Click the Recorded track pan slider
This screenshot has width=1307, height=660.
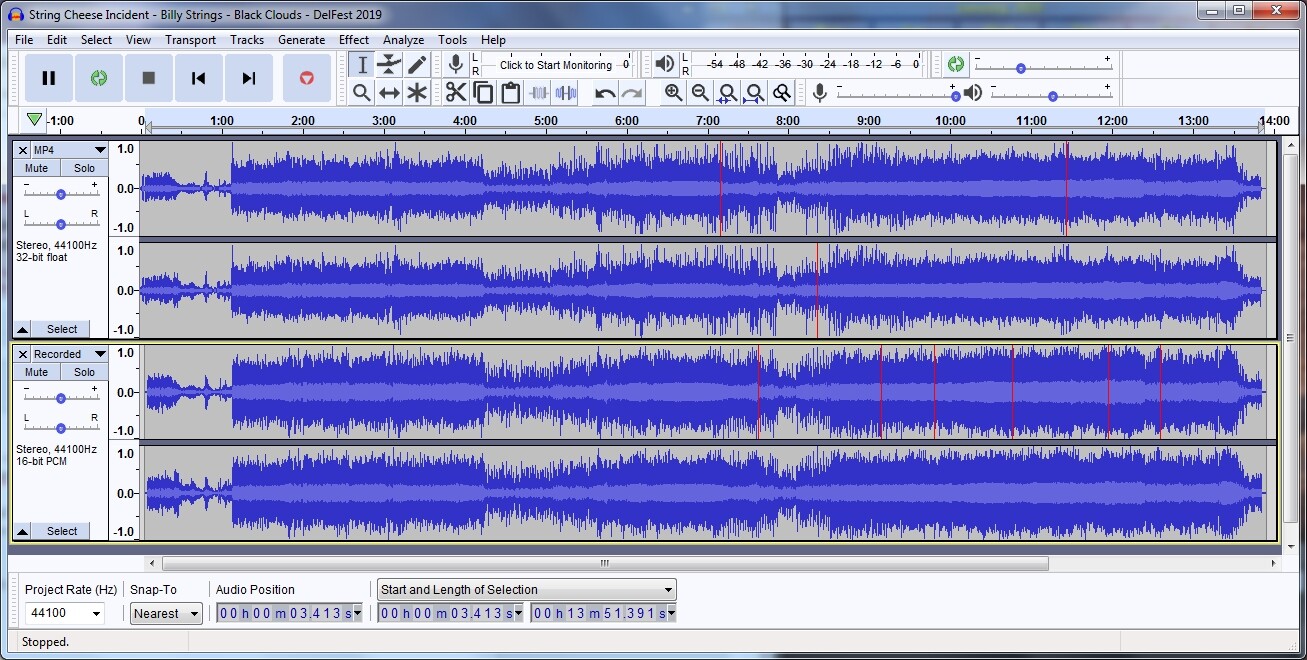click(60, 428)
